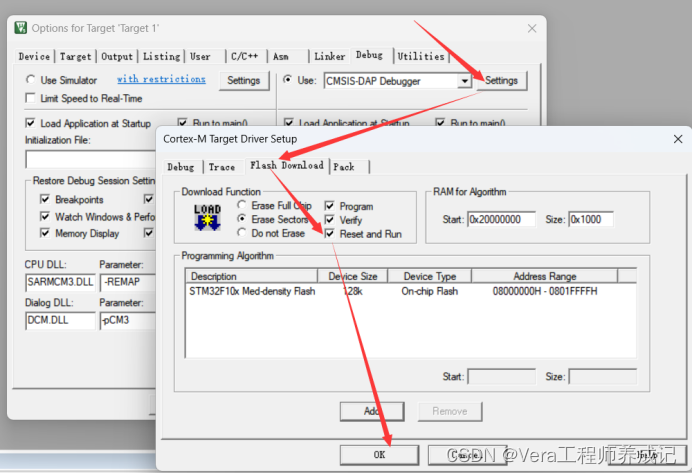Select Erase Full Chip option
Viewport: 692px width, 474px height.
[241, 205]
